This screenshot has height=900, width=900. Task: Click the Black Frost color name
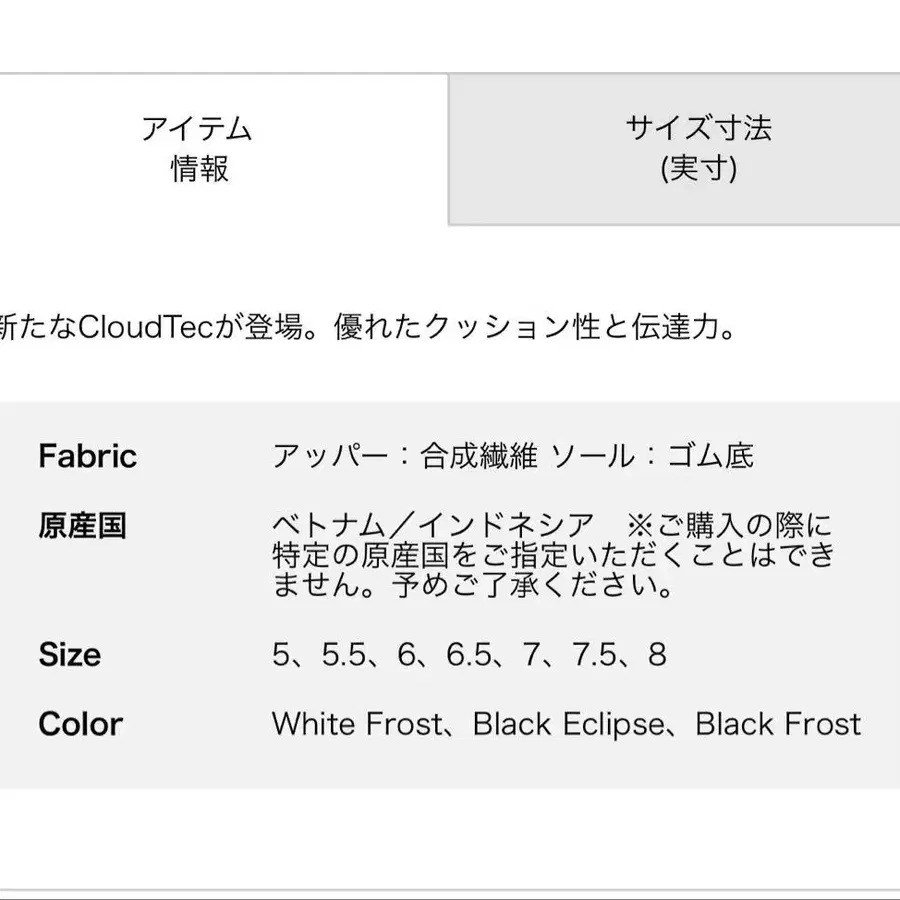pos(778,724)
